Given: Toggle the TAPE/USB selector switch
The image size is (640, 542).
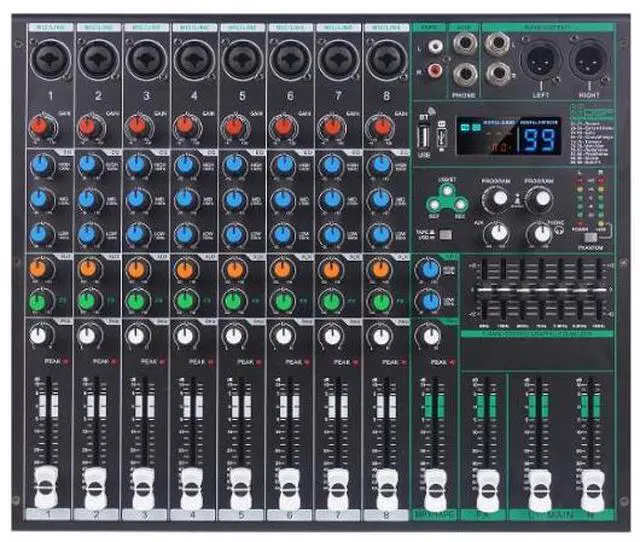Looking at the screenshot, I should [446, 235].
